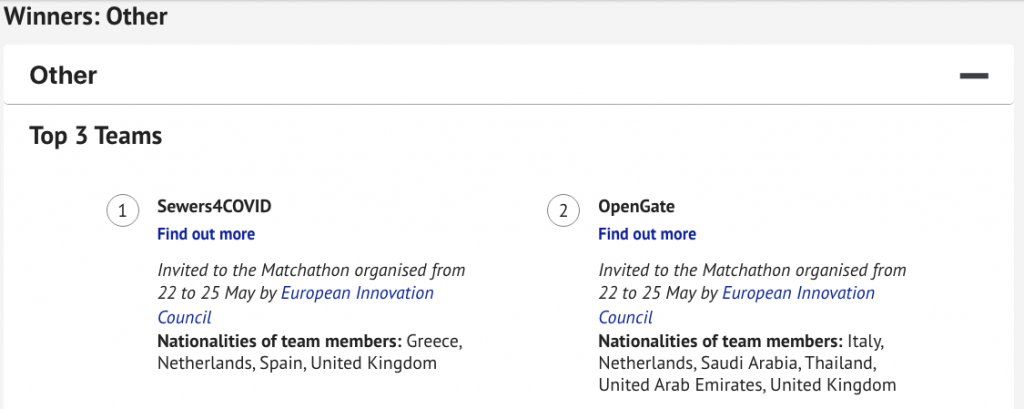Follow European Innovation link in Sewers4COVID entry
The image size is (1024, 409).
357,293
